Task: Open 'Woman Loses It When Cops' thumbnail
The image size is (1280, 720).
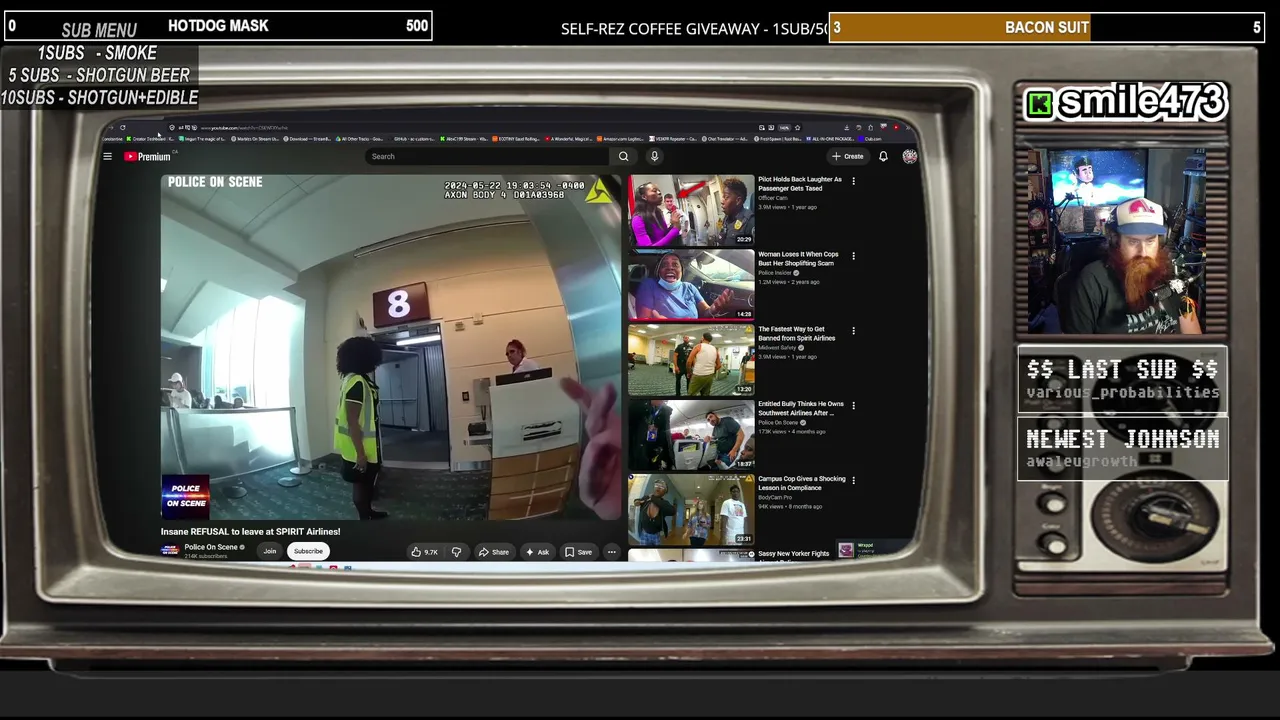Action: (691, 285)
